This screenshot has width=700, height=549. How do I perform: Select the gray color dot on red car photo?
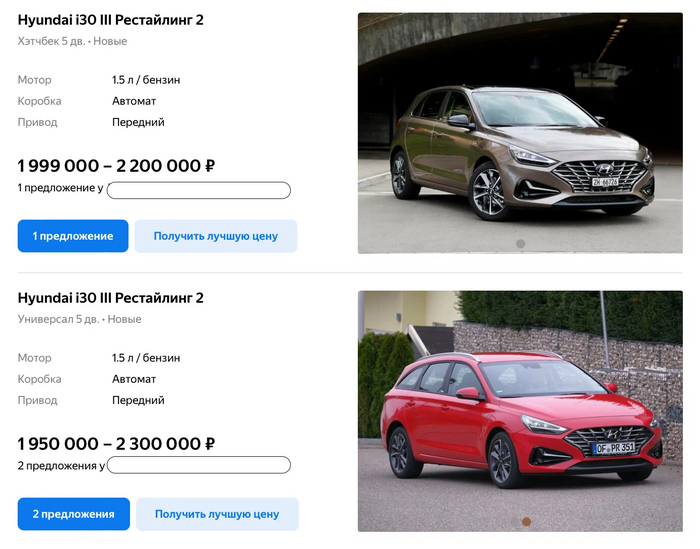(515, 521)
